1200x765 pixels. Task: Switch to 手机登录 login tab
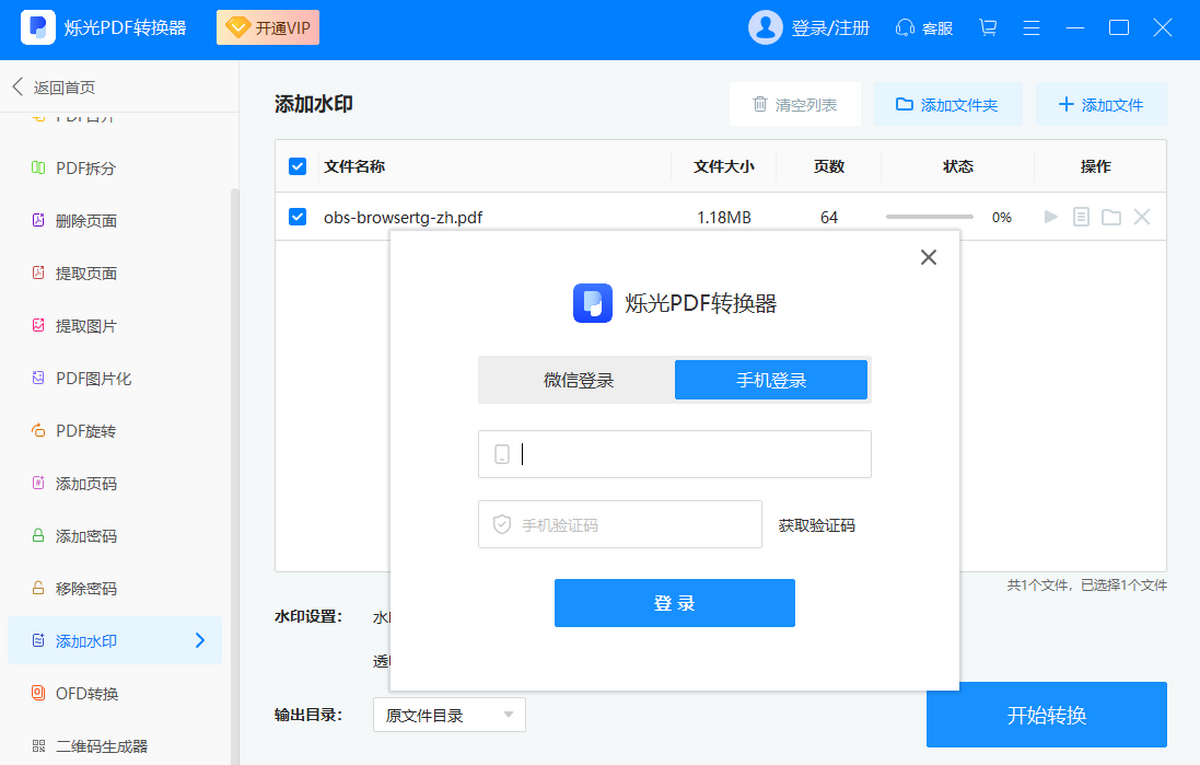coord(771,380)
